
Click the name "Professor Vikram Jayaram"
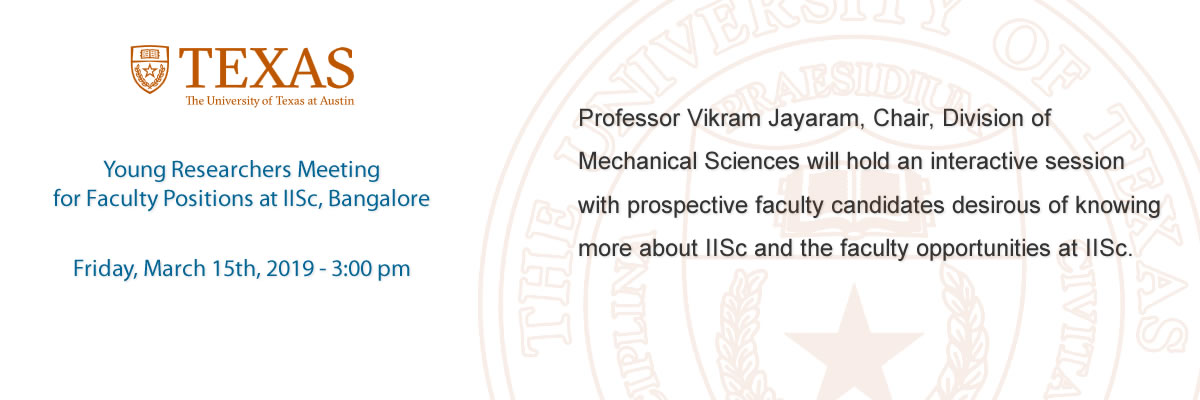[x=720, y=119]
